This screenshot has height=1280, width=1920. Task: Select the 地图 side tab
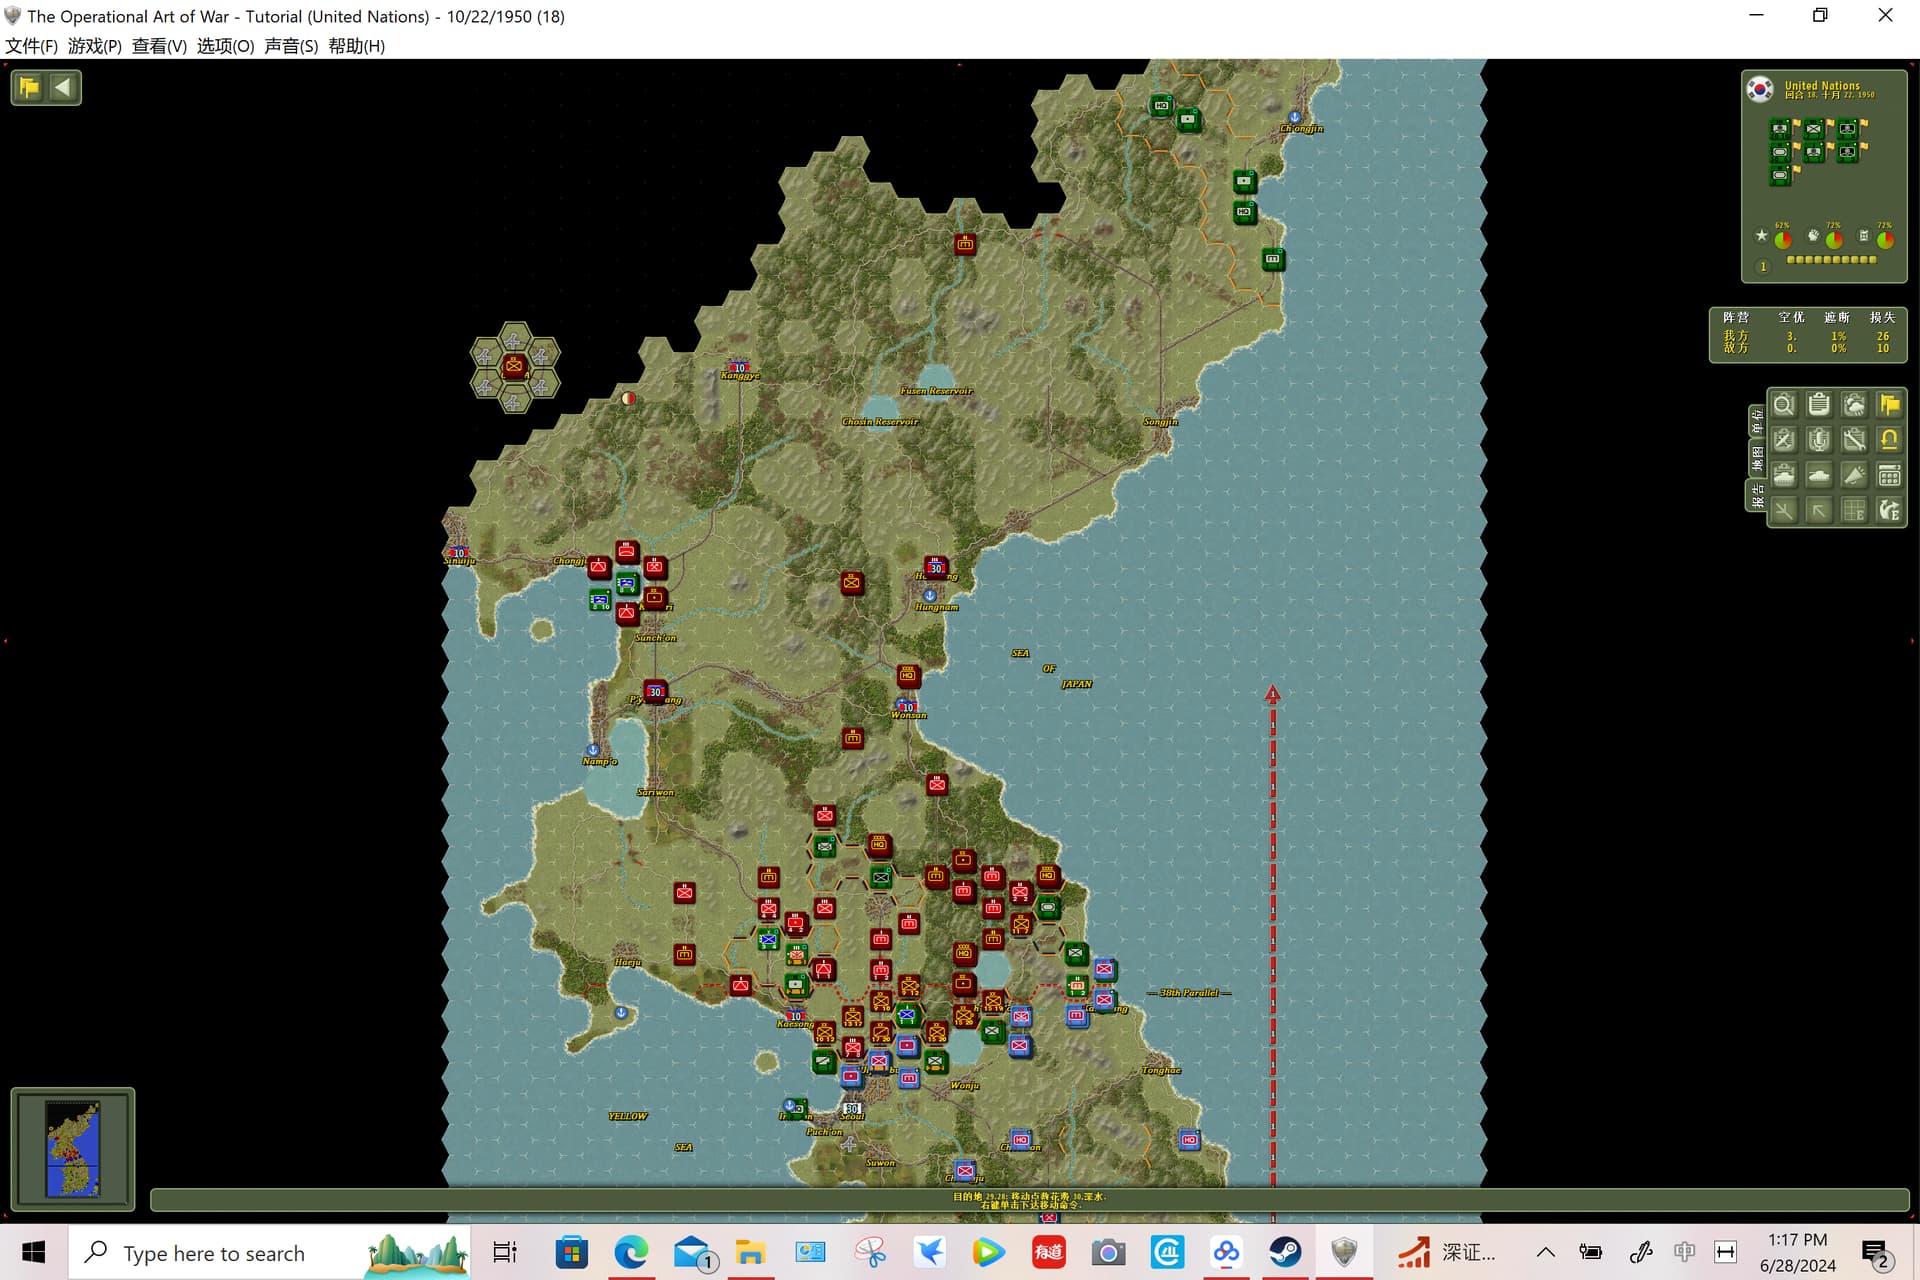[1757, 459]
